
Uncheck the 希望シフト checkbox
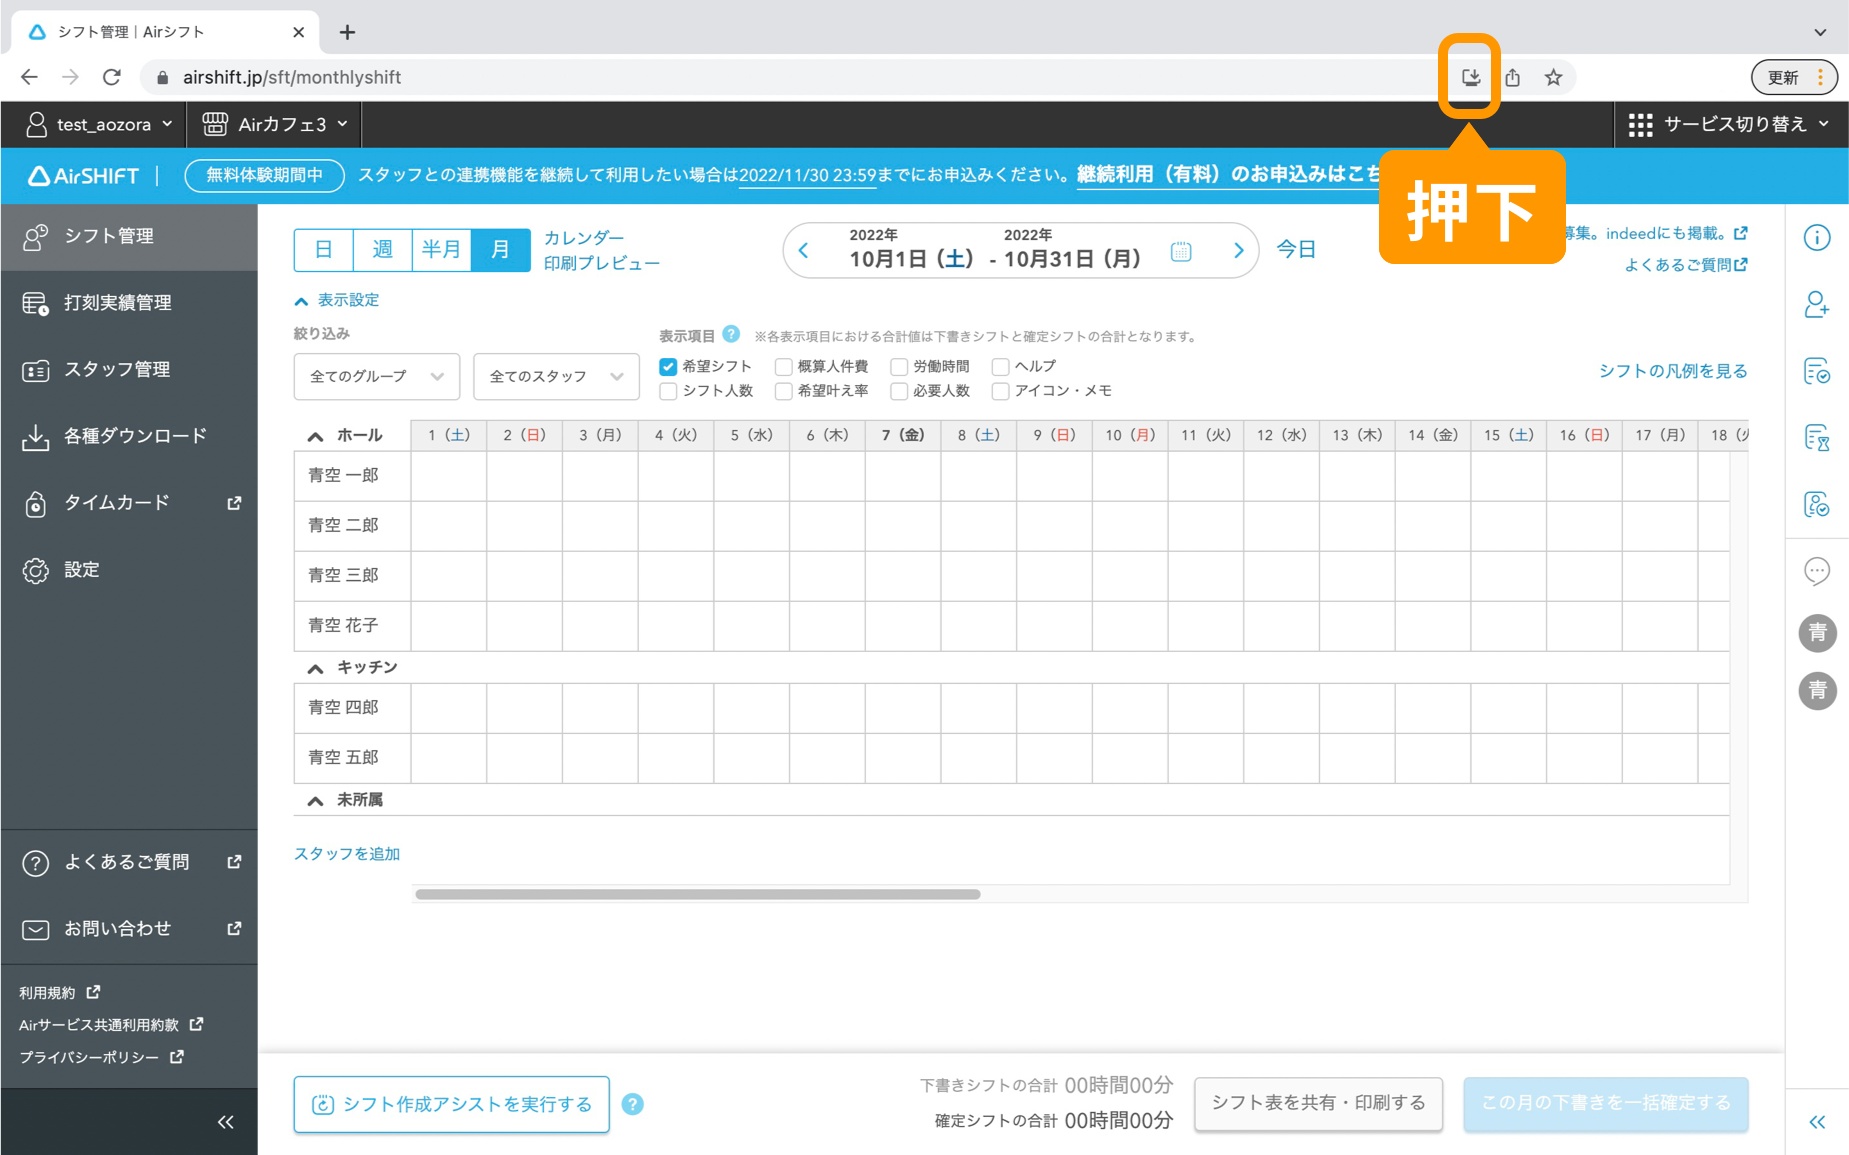[x=667, y=366]
